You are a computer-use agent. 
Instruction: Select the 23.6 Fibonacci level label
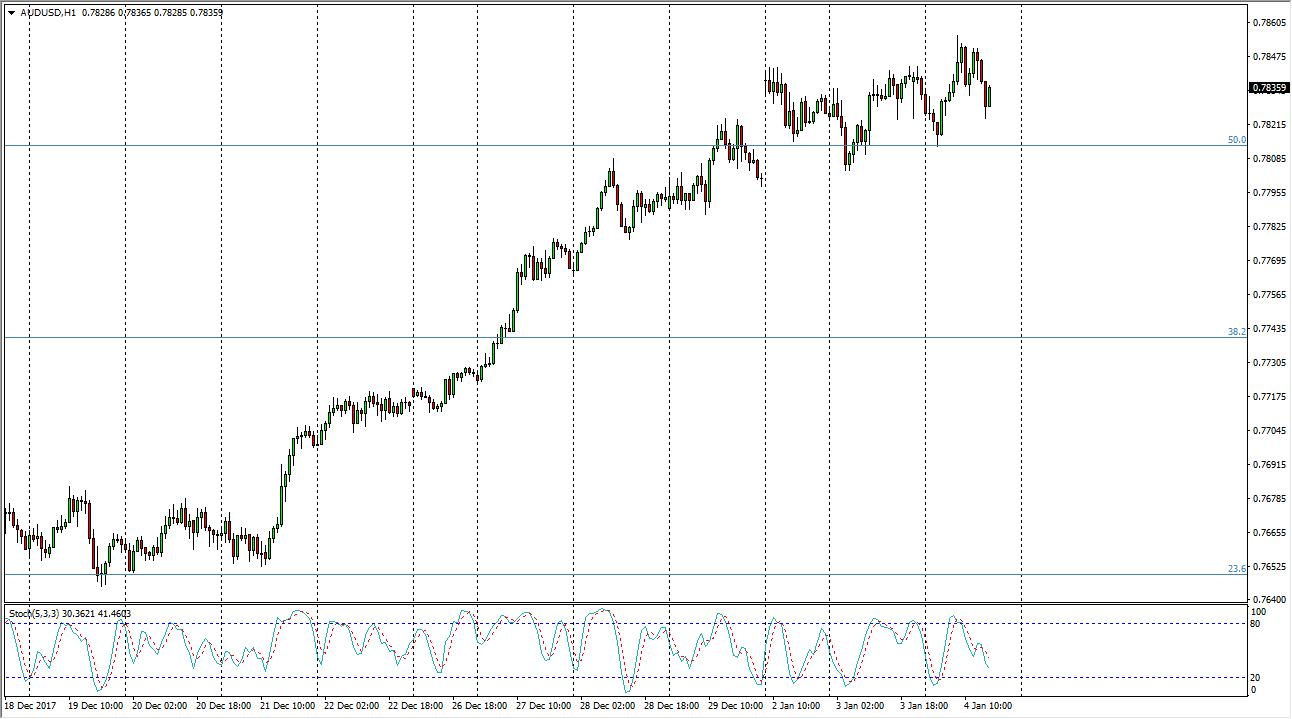click(x=1237, y=568)
